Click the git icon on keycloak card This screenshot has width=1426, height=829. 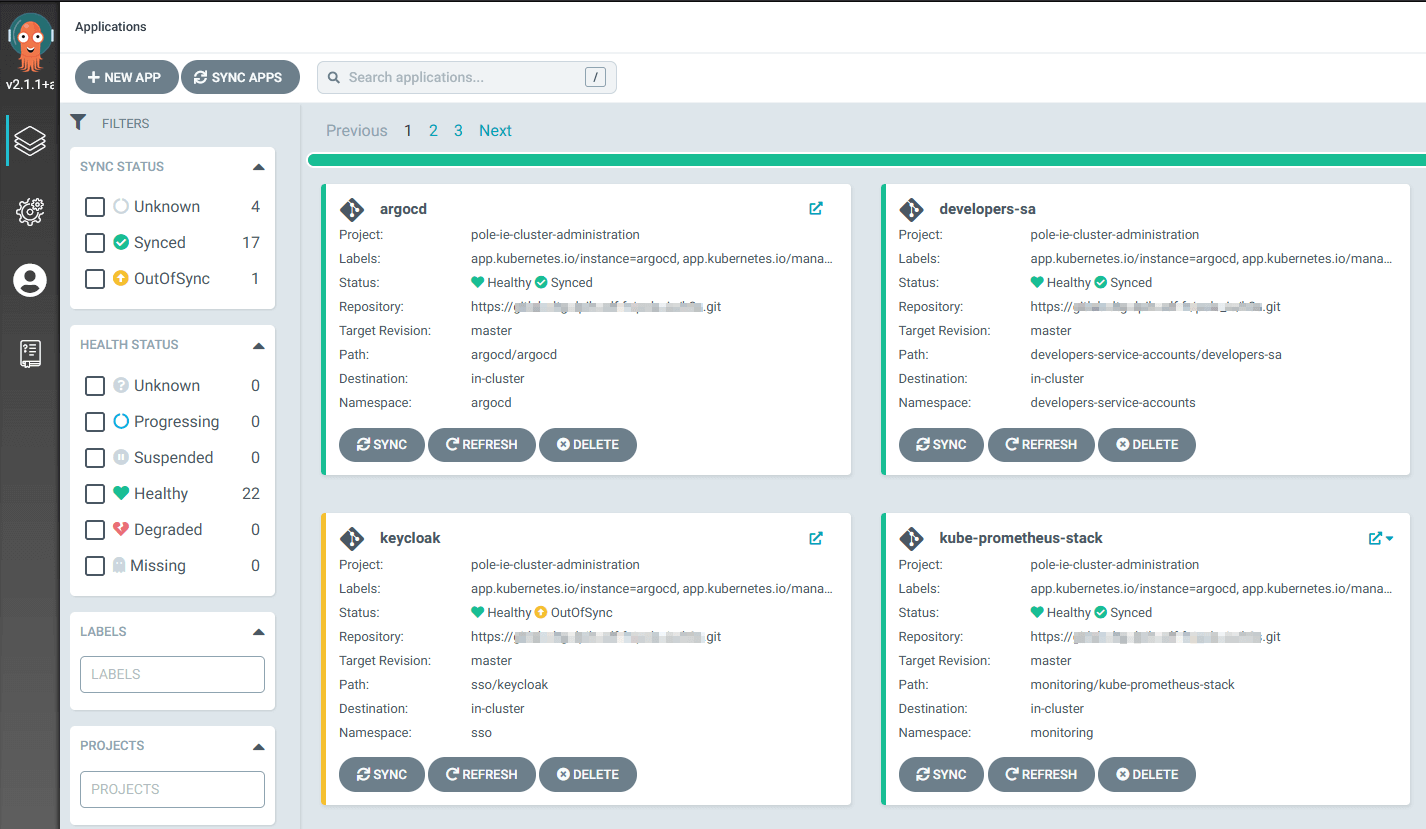coord(352,539)
